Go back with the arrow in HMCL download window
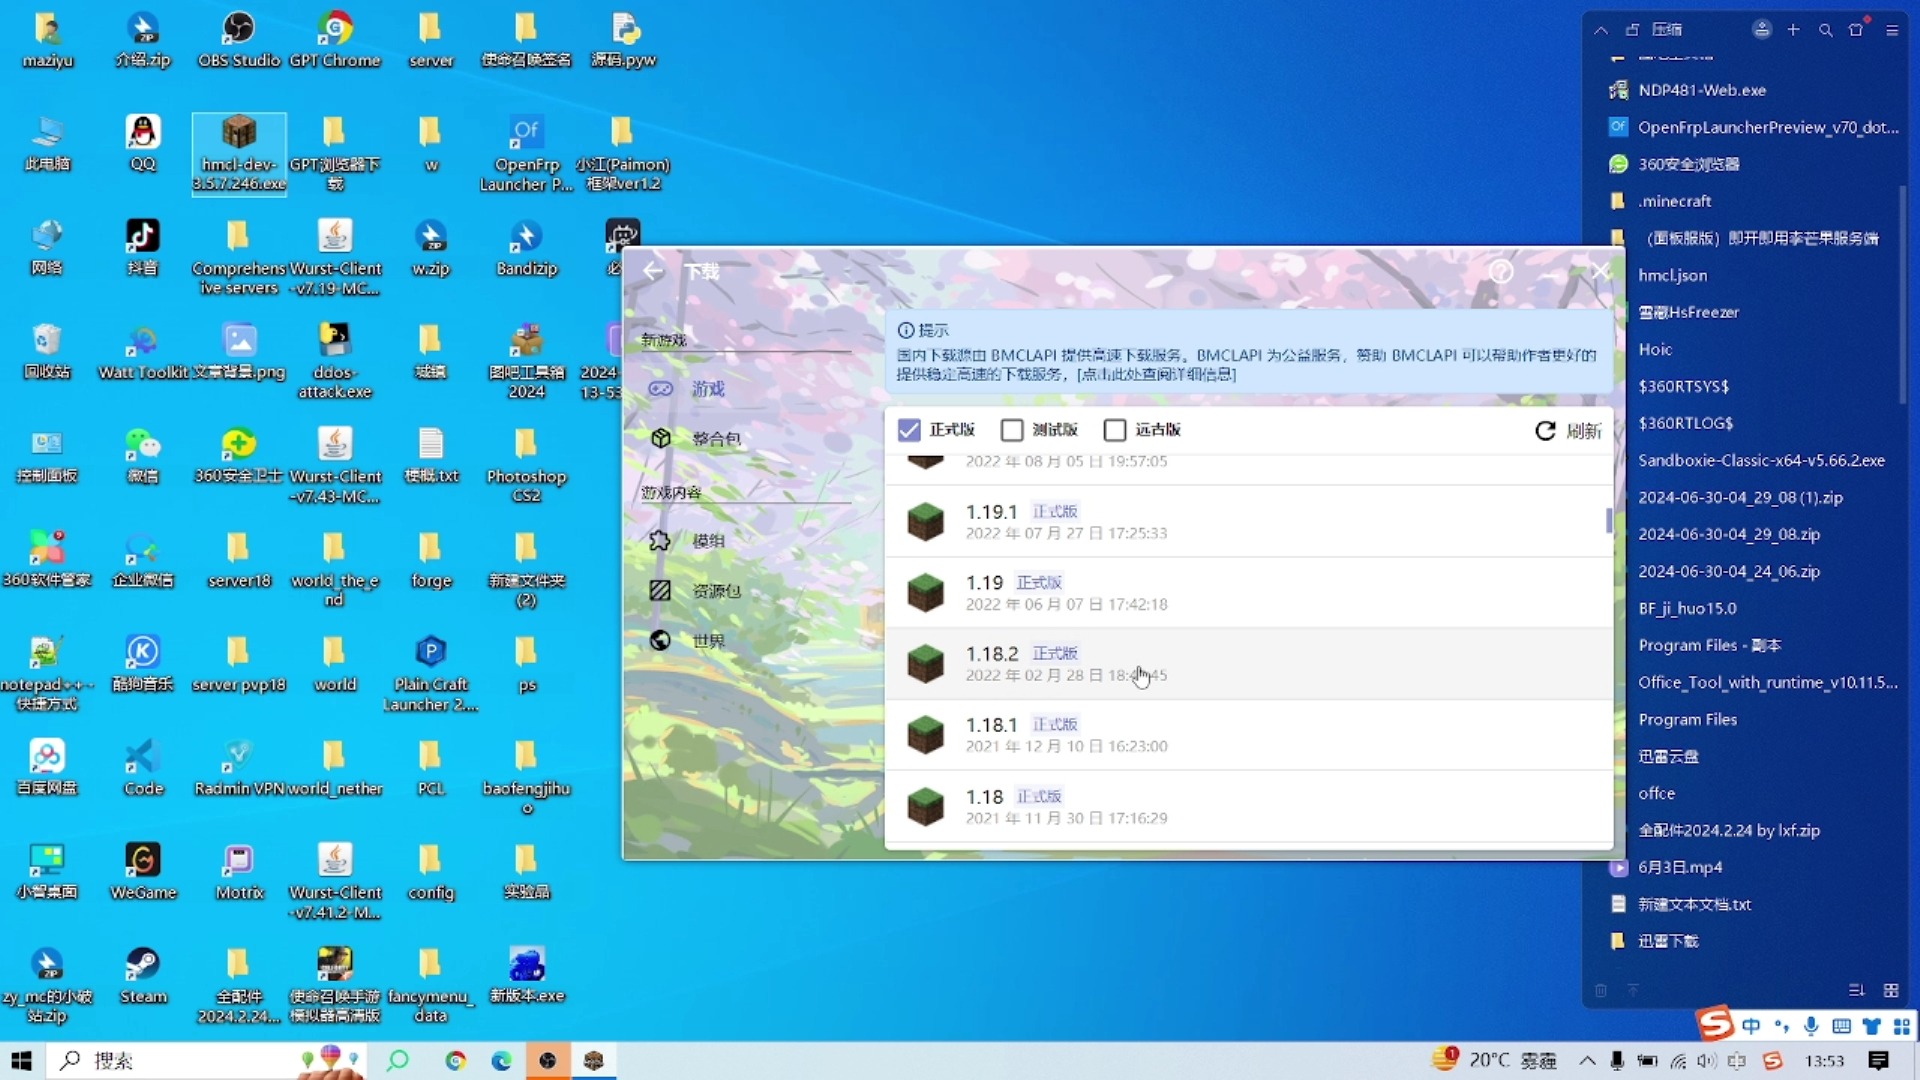Viewport: 1920px width, 1080px height. pos(653,271)
